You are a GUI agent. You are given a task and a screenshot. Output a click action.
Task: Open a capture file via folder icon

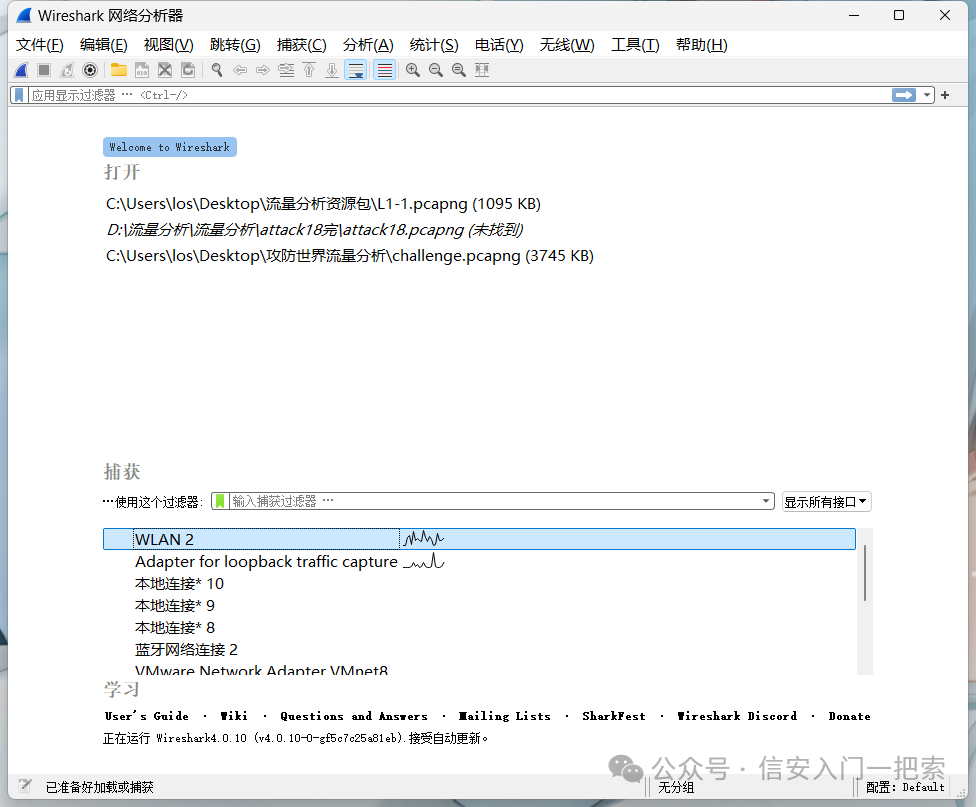(118, 70)
